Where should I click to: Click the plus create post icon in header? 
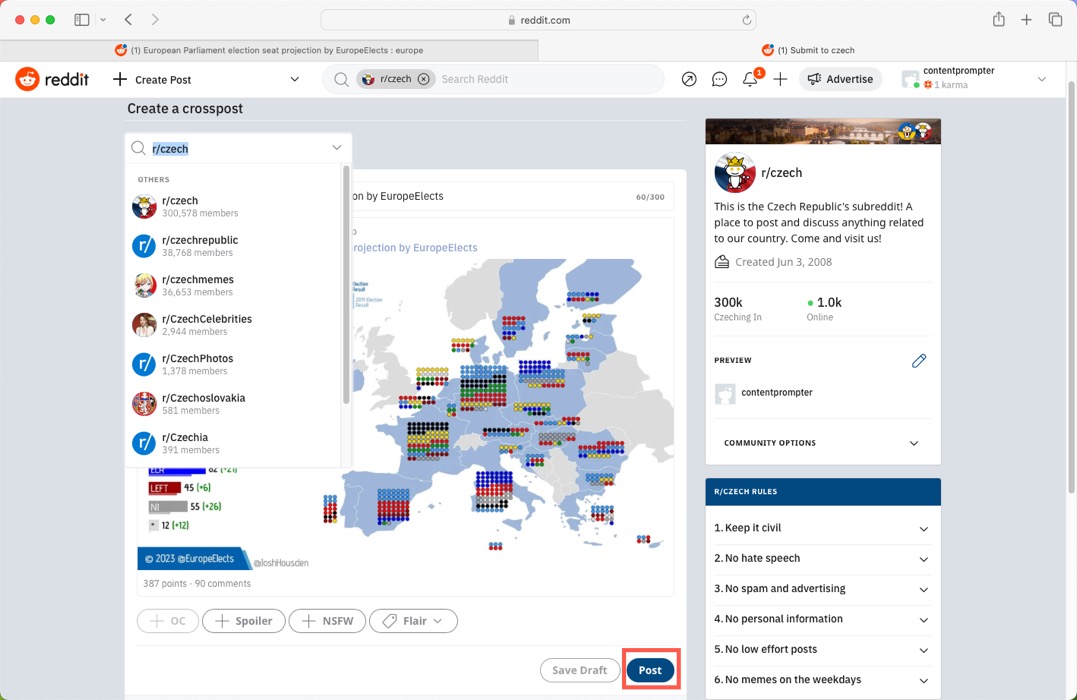[x=780, y=79]
